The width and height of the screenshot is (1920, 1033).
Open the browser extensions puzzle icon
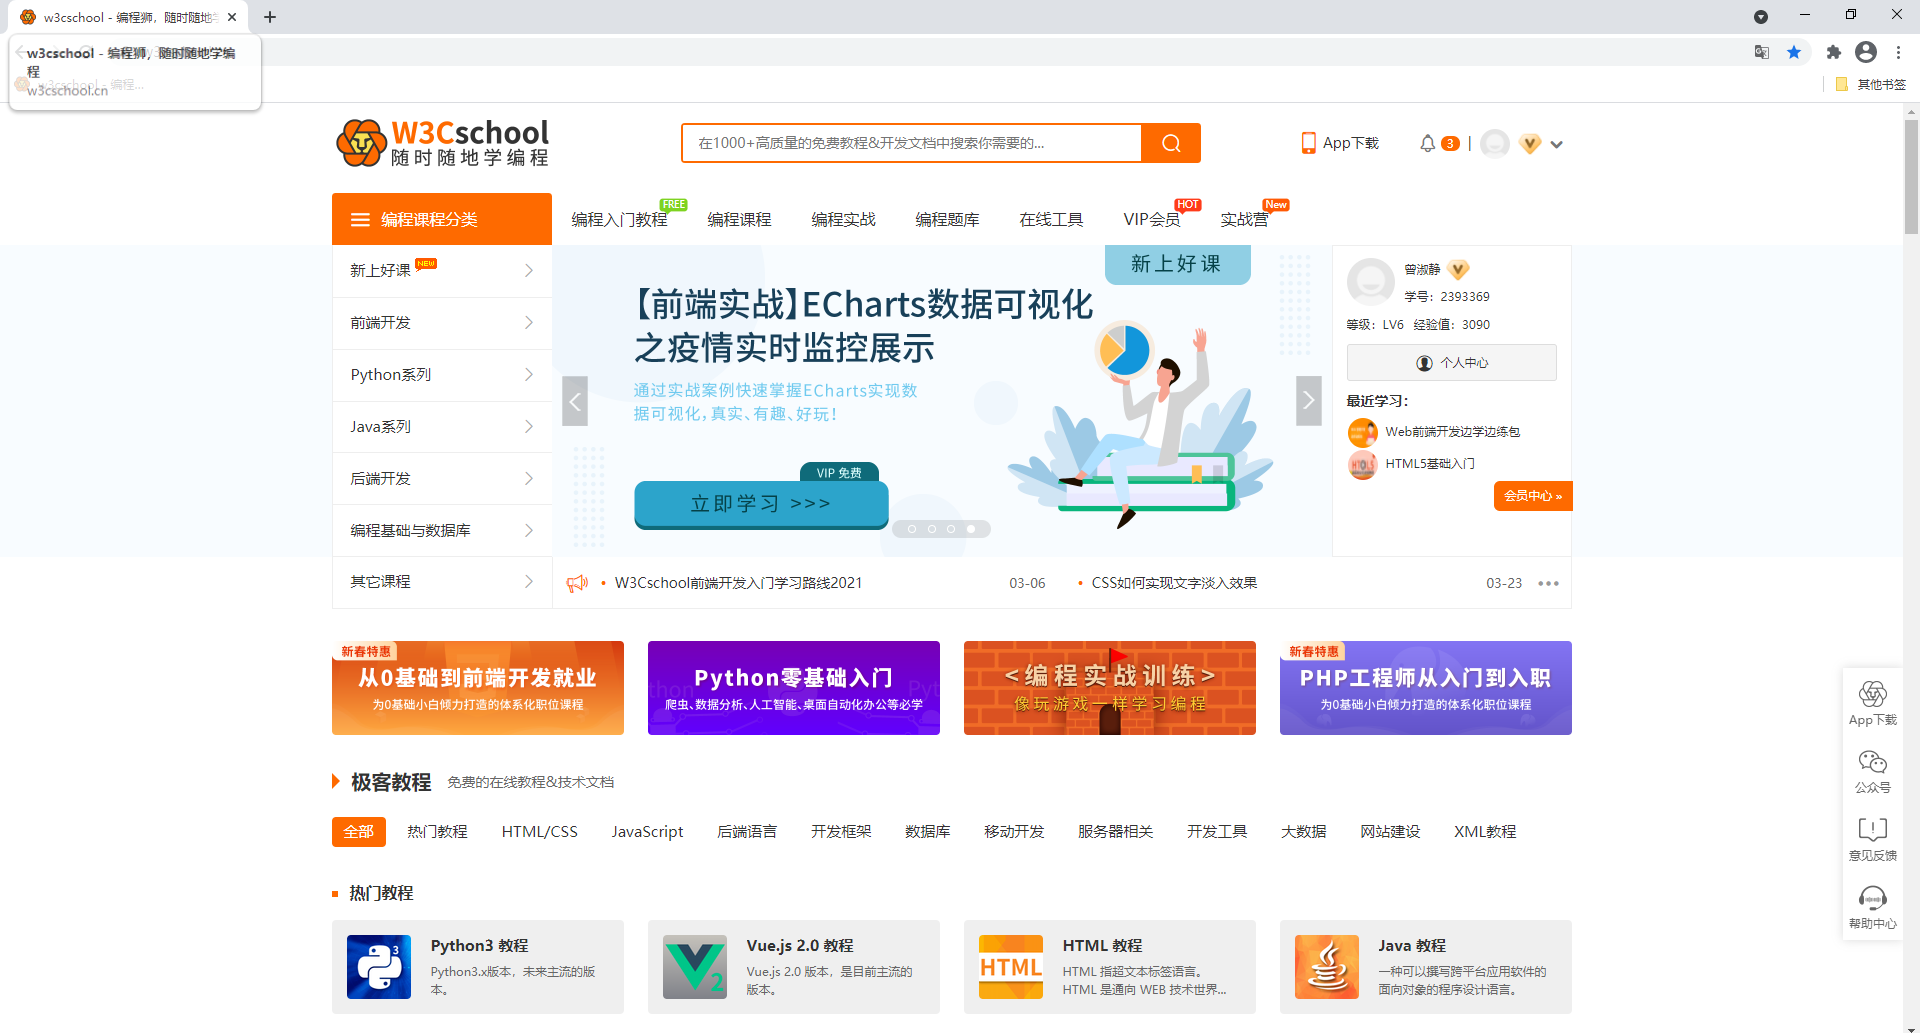[x=1833, y=52]
